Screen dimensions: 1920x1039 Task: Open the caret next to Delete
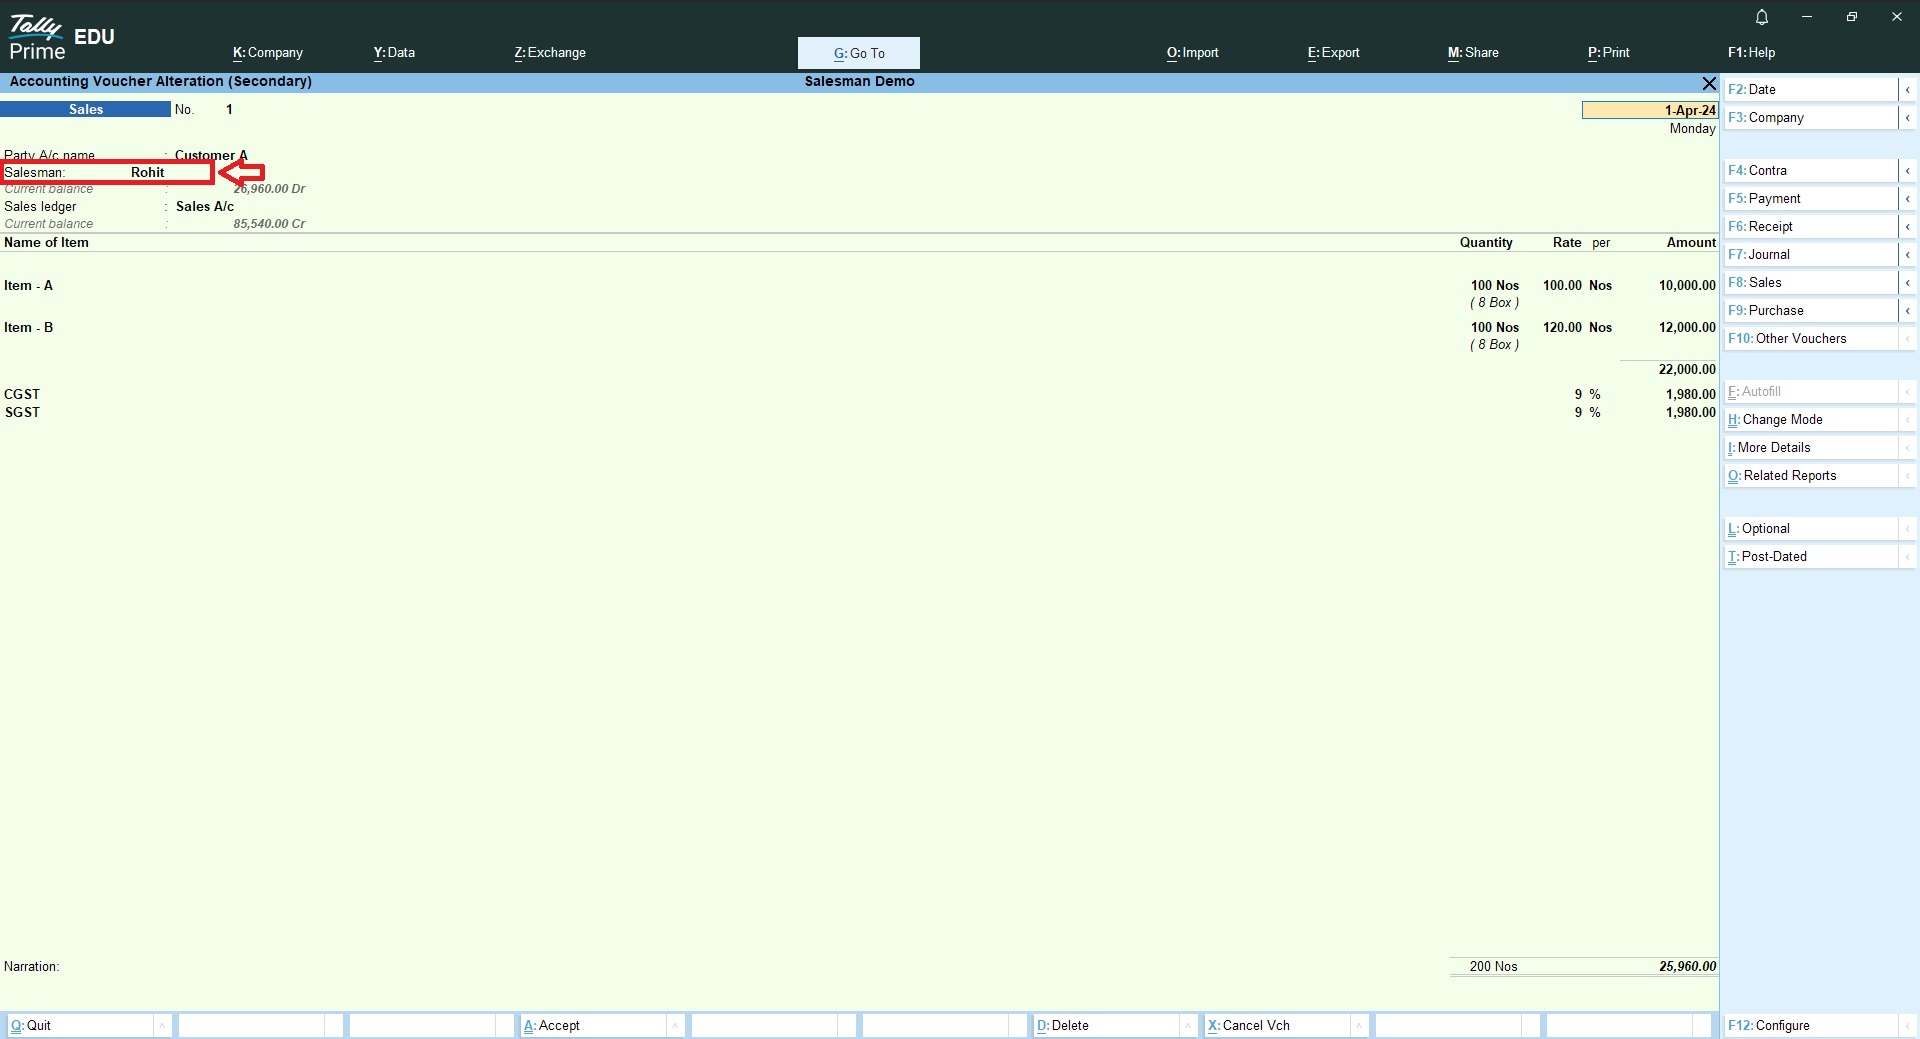[1188, 1025]
